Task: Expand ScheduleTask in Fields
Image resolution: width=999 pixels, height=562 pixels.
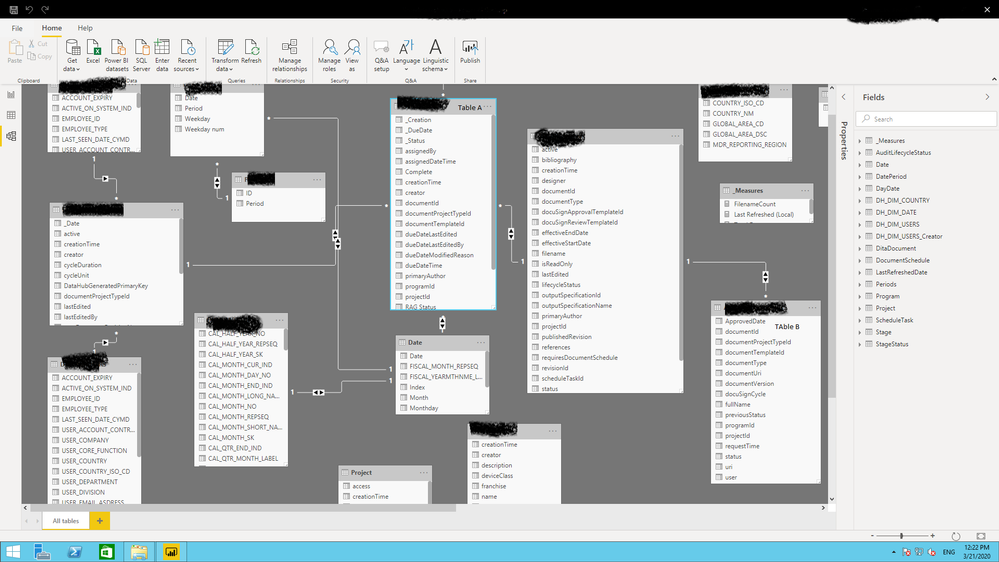Action: (x=859, y=321)
